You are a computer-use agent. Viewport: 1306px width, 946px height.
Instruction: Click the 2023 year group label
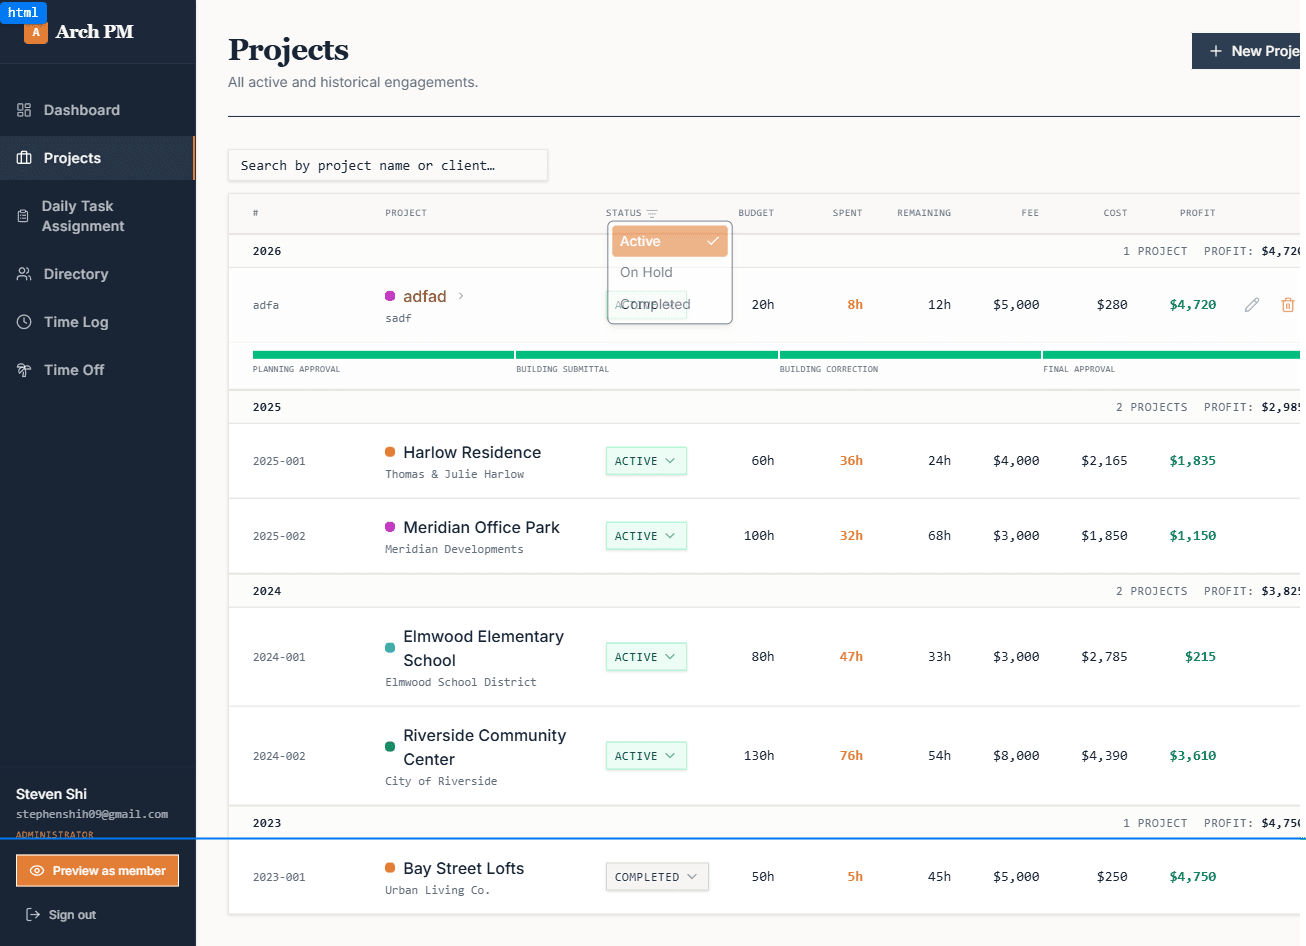pyautogui.click(x=267, y=823)
